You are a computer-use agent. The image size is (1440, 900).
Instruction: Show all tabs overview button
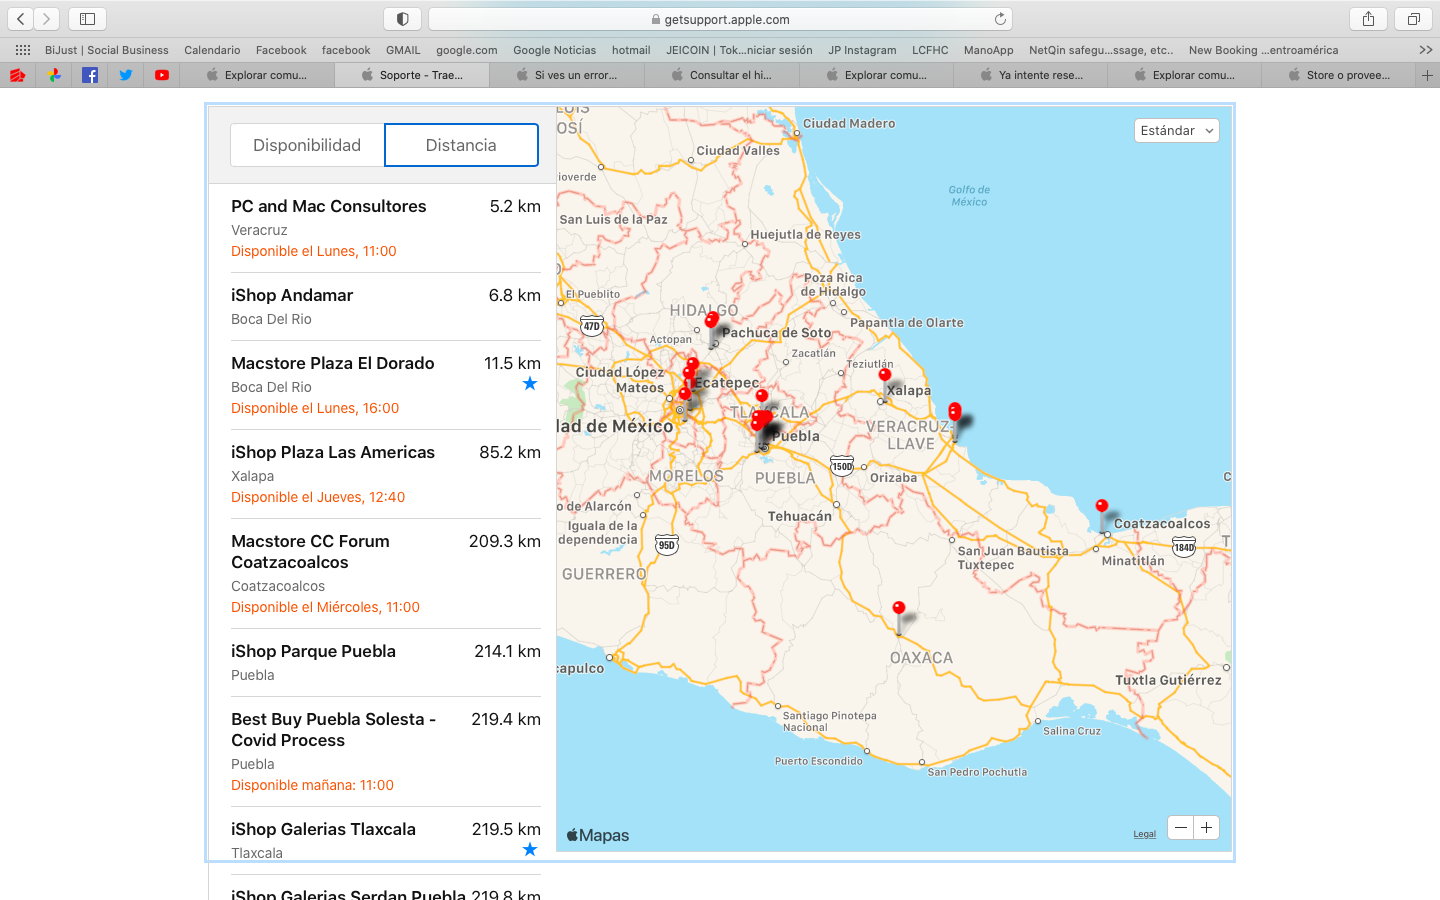1413,19
